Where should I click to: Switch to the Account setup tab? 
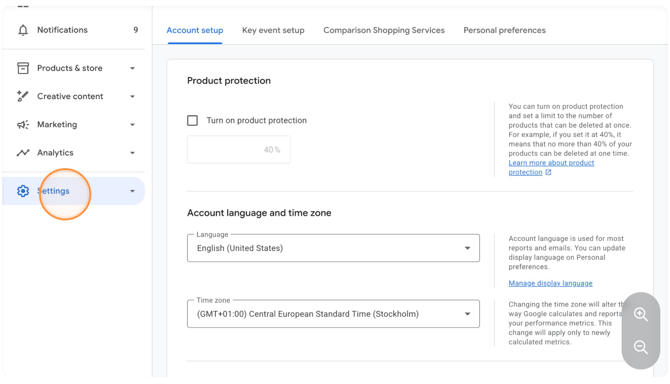(x=195, y=30)
